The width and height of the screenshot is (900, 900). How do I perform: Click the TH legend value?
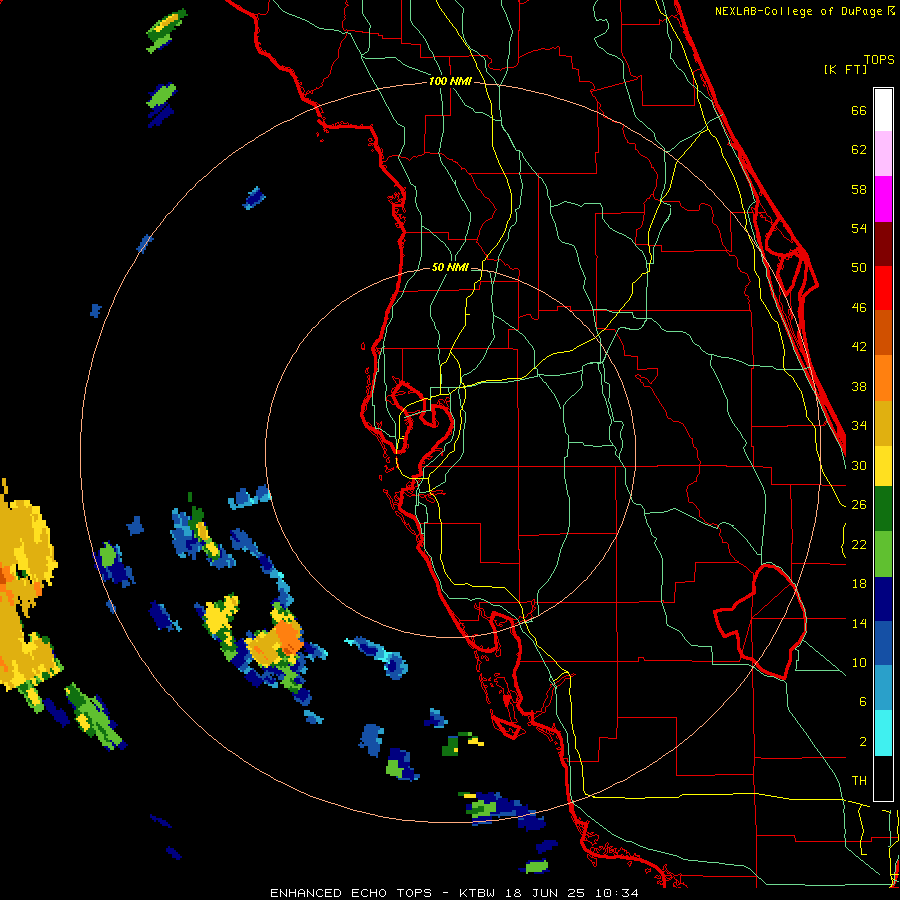859,781
